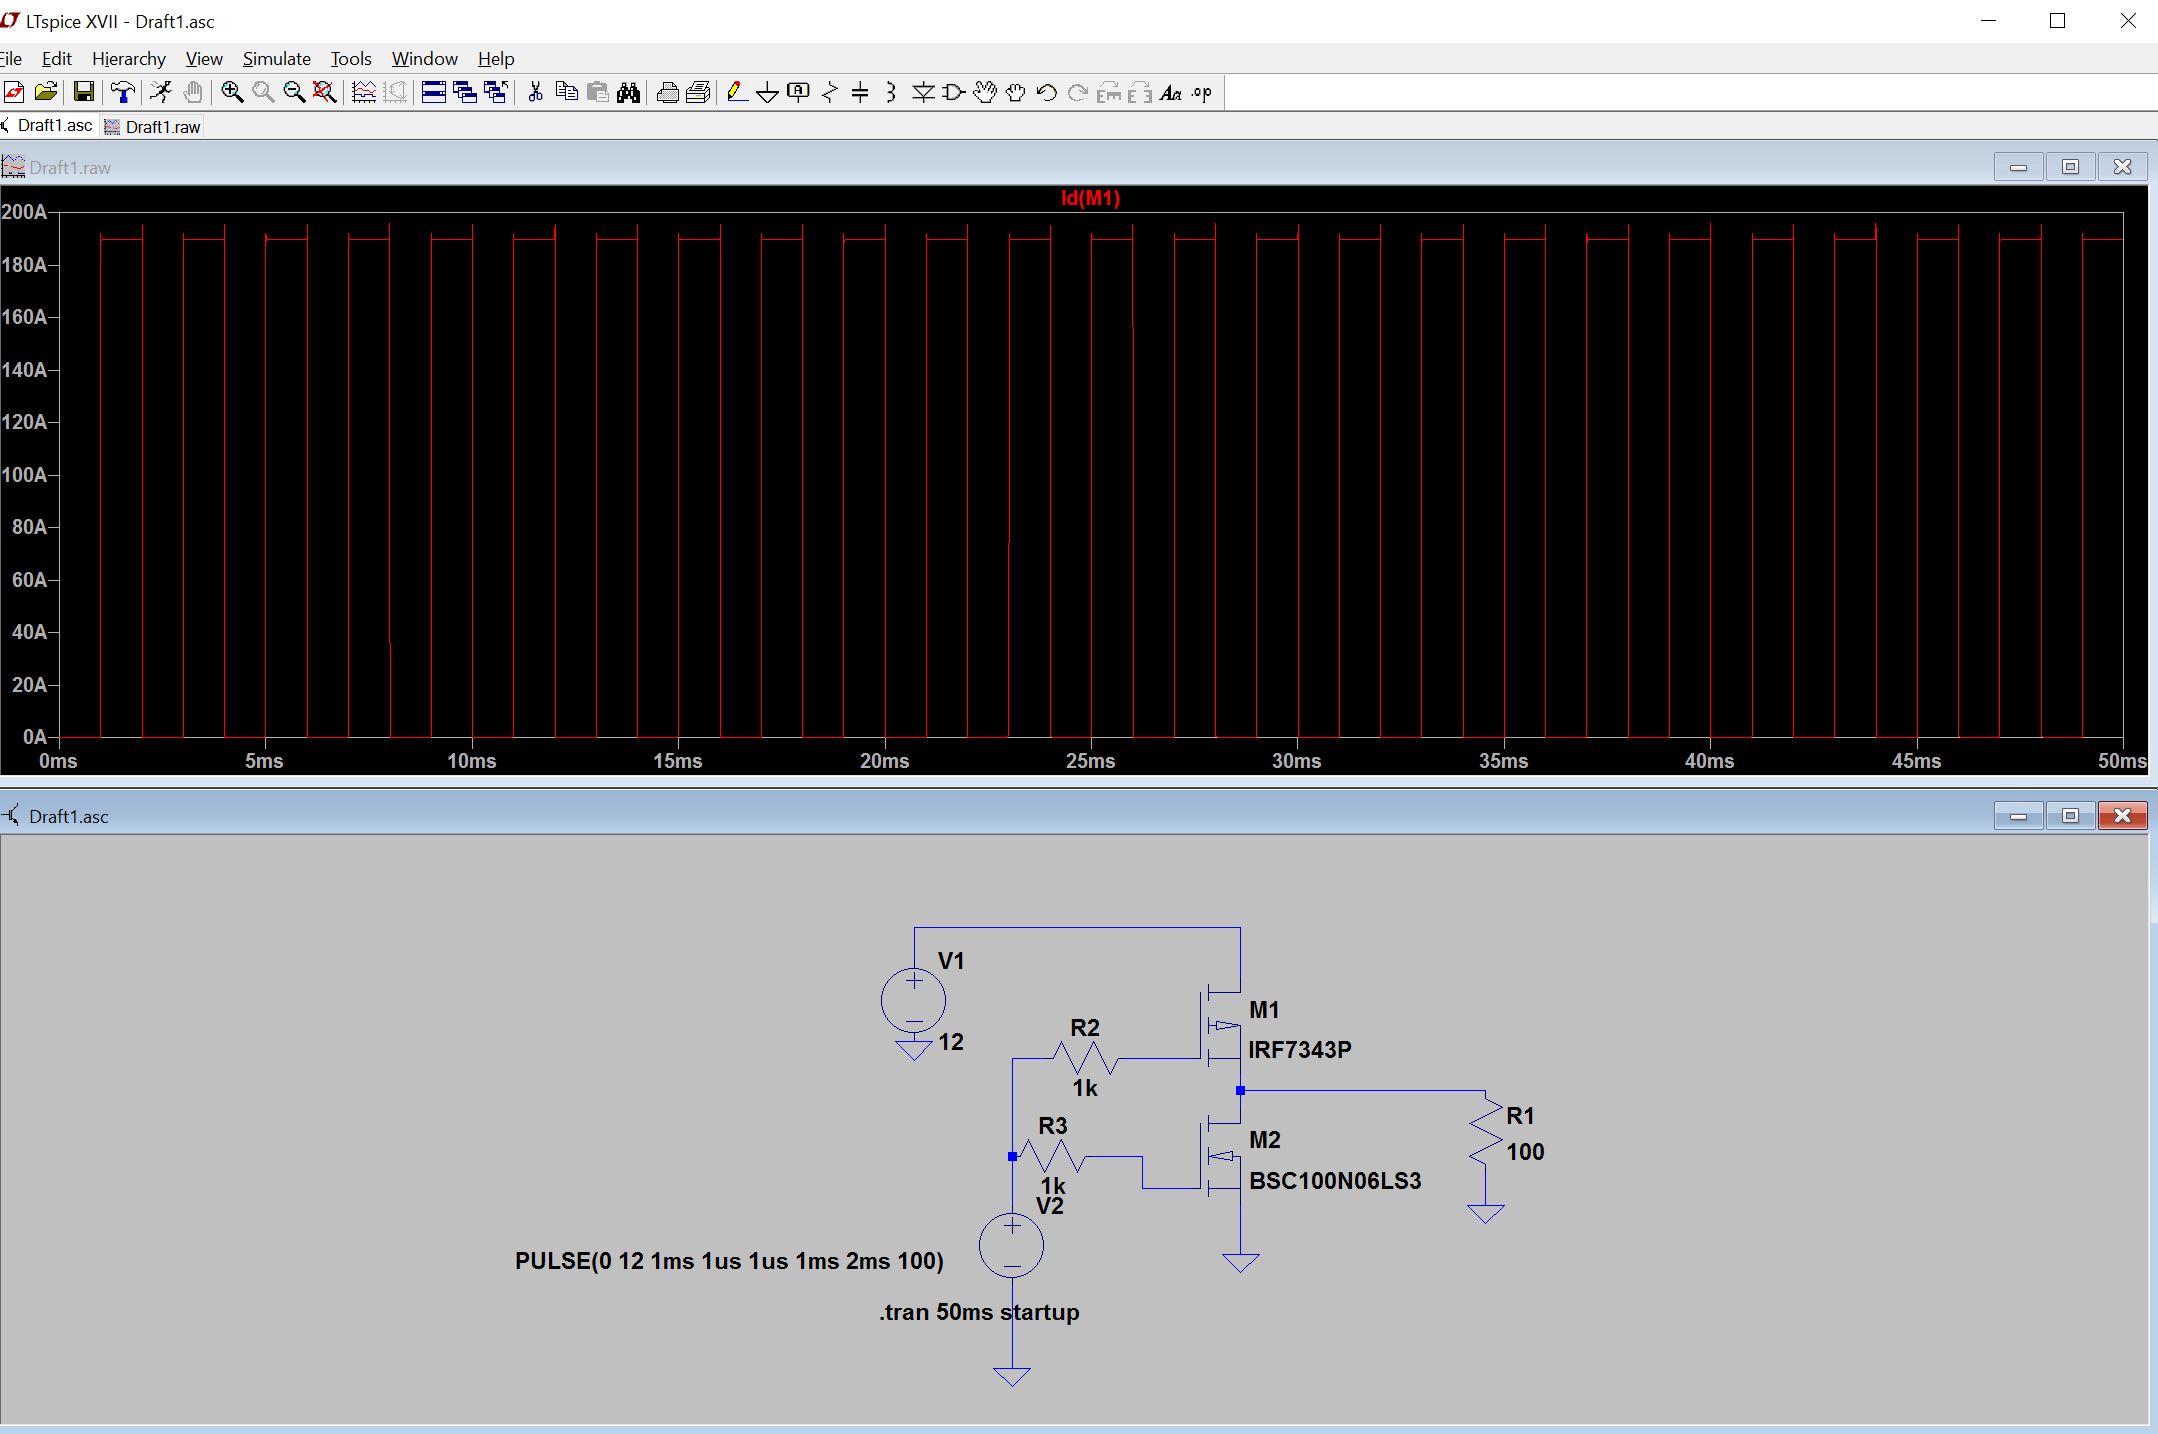Click the 200A vertical axis label
The image size is (2158, 1434).
(x=25, y=212)
